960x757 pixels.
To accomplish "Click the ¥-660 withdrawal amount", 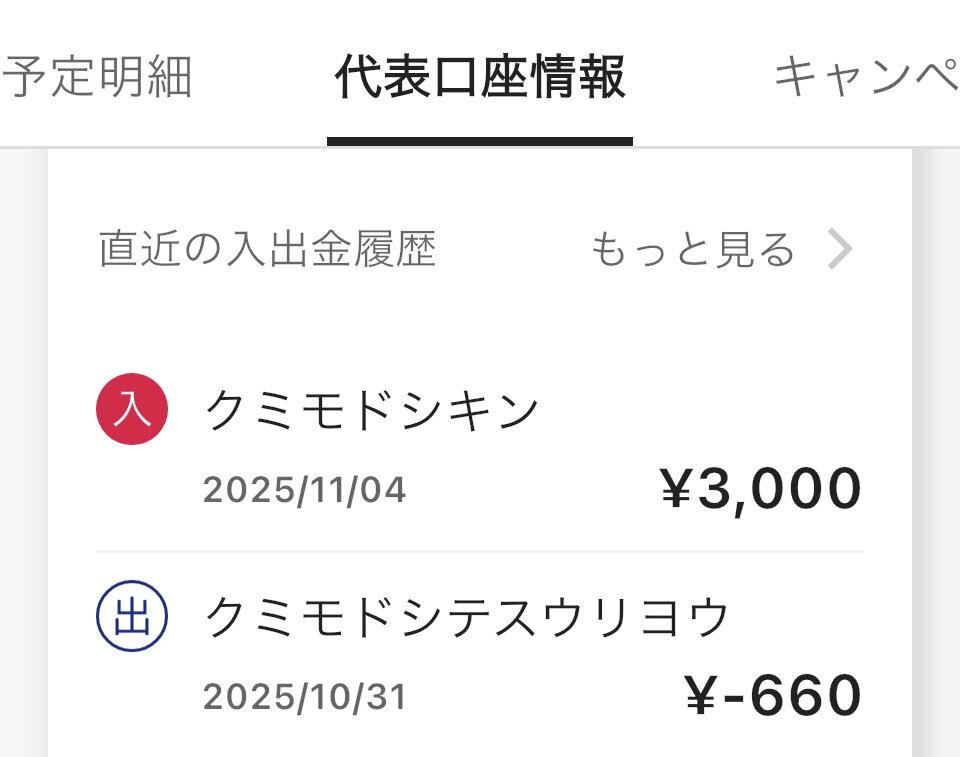I will pyautogui.click(x=773, y=696).
